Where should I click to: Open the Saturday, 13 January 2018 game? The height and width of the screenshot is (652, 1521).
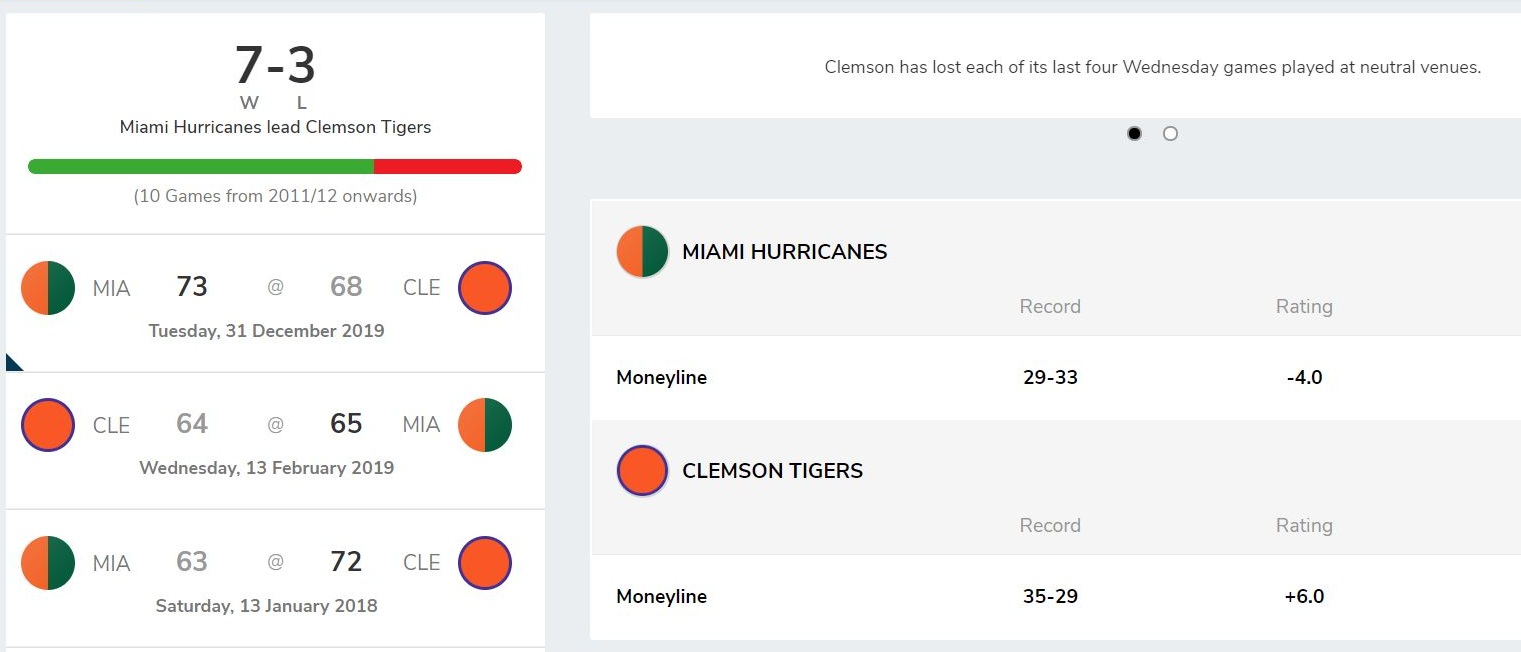pyautogui.click(x=266, y=606)
